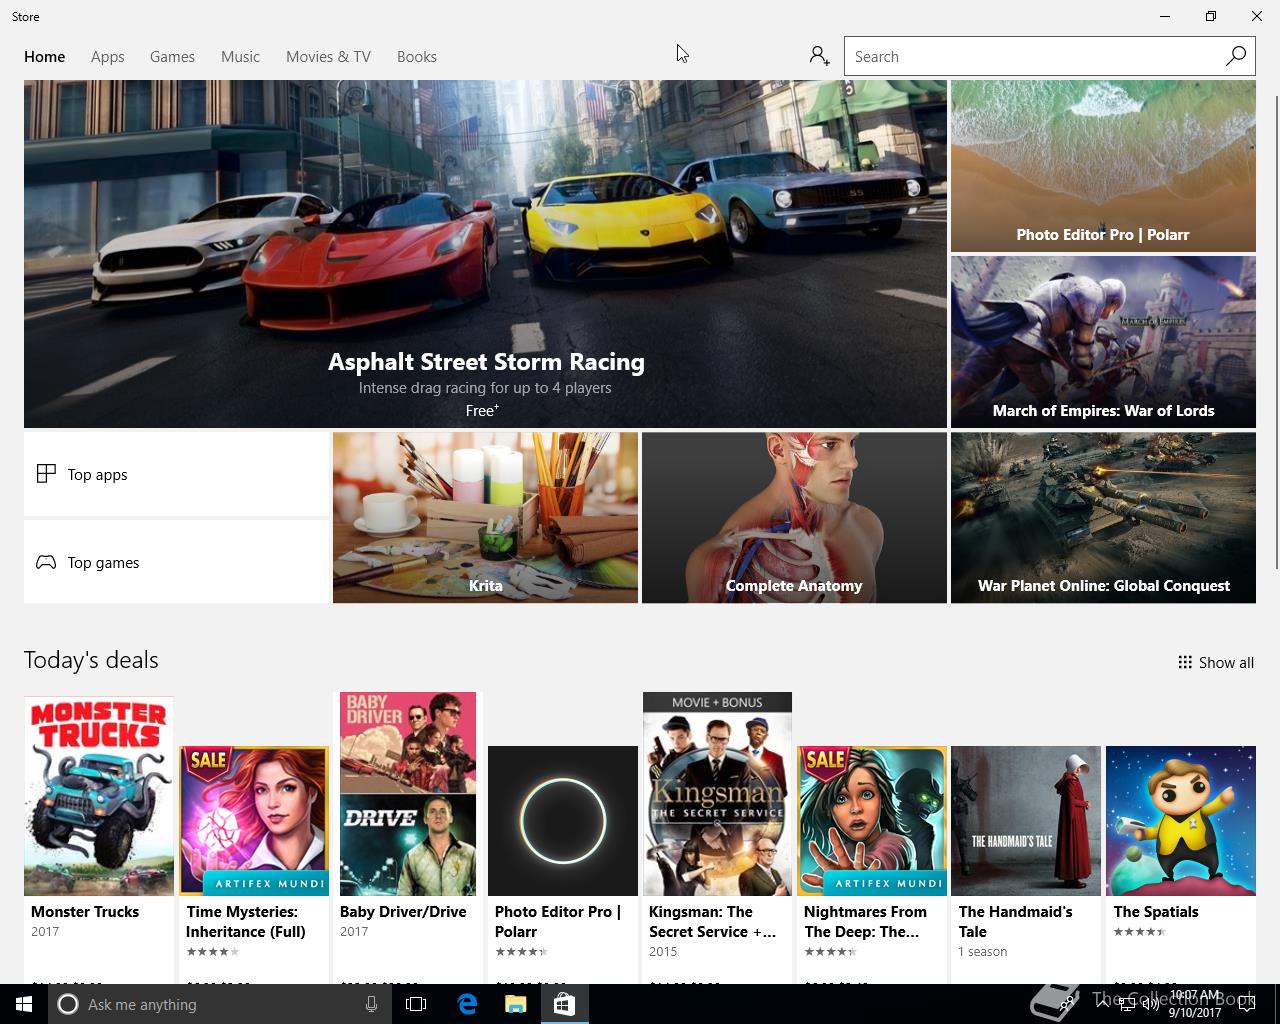Select the Polarr circle logo deal thumbnail
Screen dimensions: 1280x1024
563,821
